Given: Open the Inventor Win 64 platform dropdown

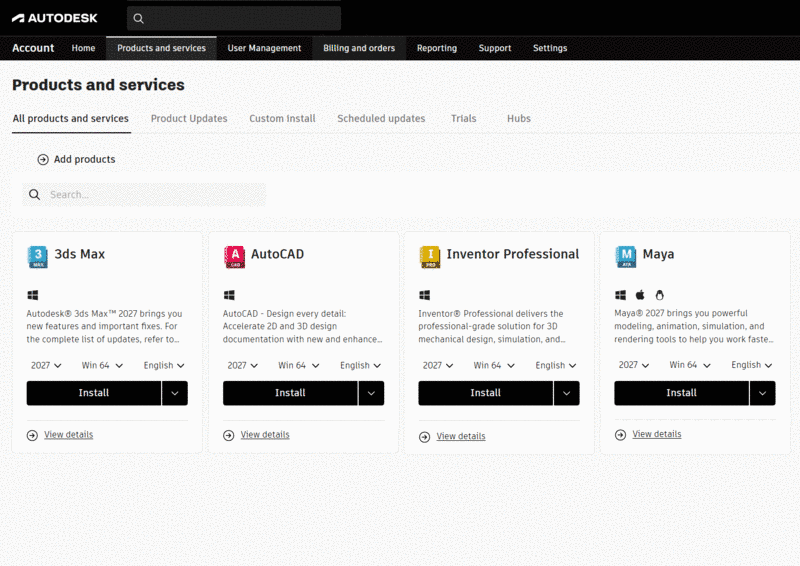Looking at the screenshot, I should [x=494, y=365].
